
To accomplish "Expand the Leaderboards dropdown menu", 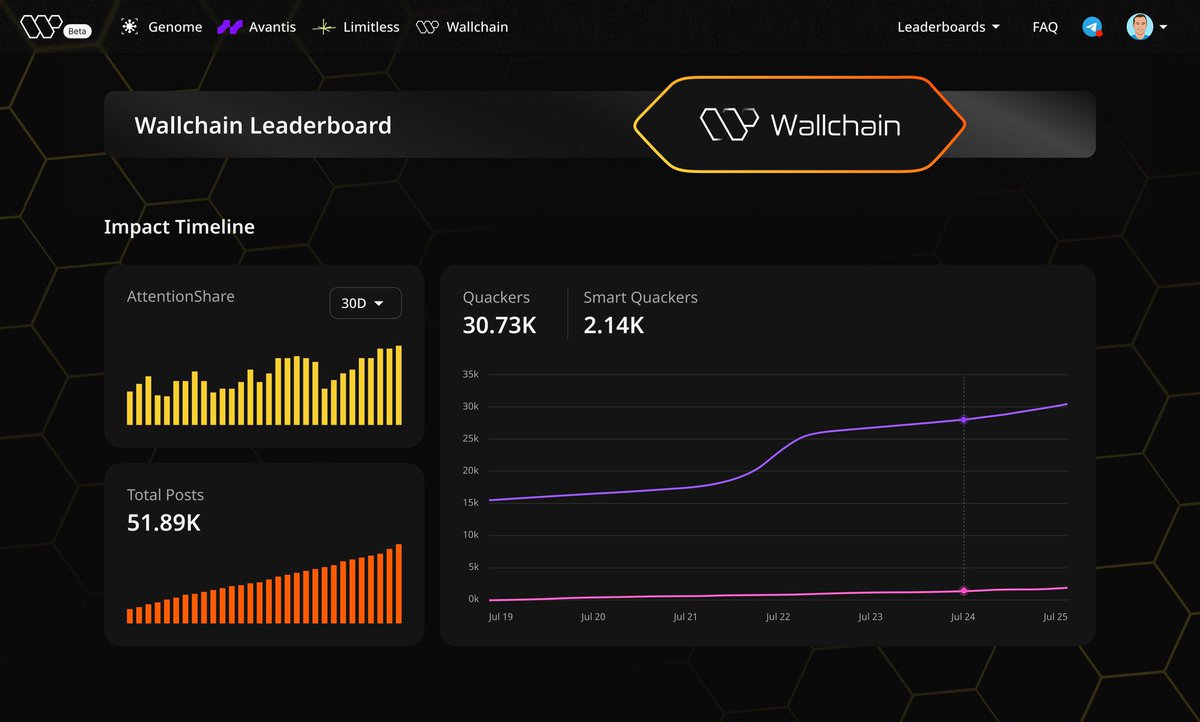I will pos(948,27).
